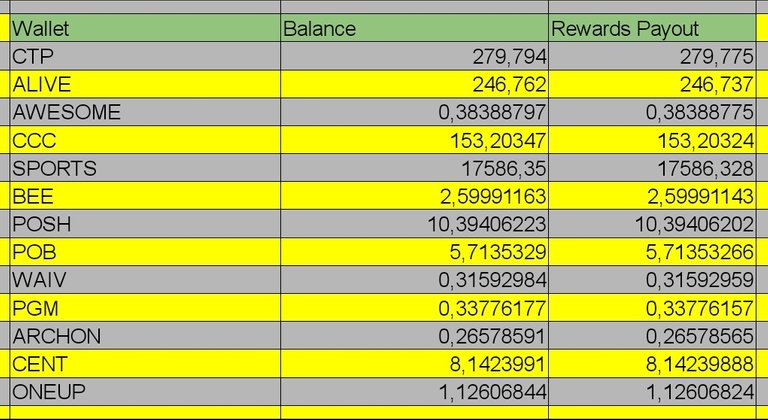The height and width of the screenshot is (420, 768).
Task: Select balance cell 1,12606844
Action: click(414, 392)
